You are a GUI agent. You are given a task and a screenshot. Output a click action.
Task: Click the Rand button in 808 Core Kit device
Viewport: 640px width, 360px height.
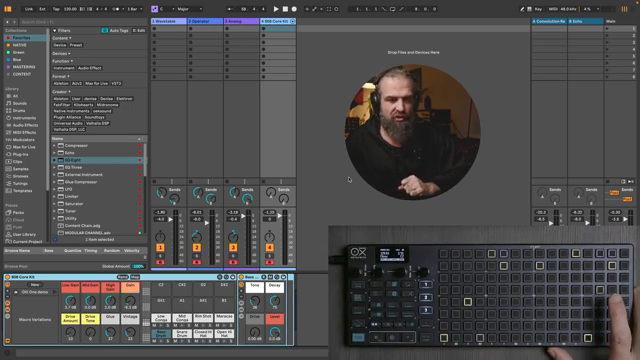click(122, 277)
